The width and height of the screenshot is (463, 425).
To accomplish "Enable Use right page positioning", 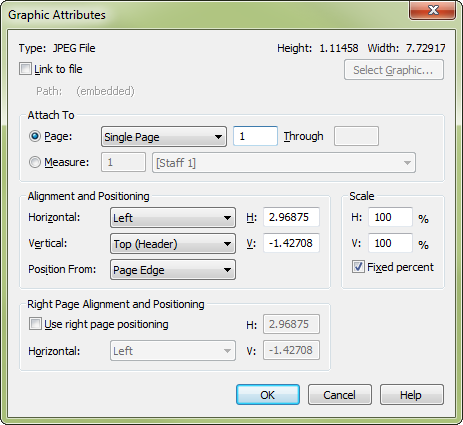I will click(35, 324).
